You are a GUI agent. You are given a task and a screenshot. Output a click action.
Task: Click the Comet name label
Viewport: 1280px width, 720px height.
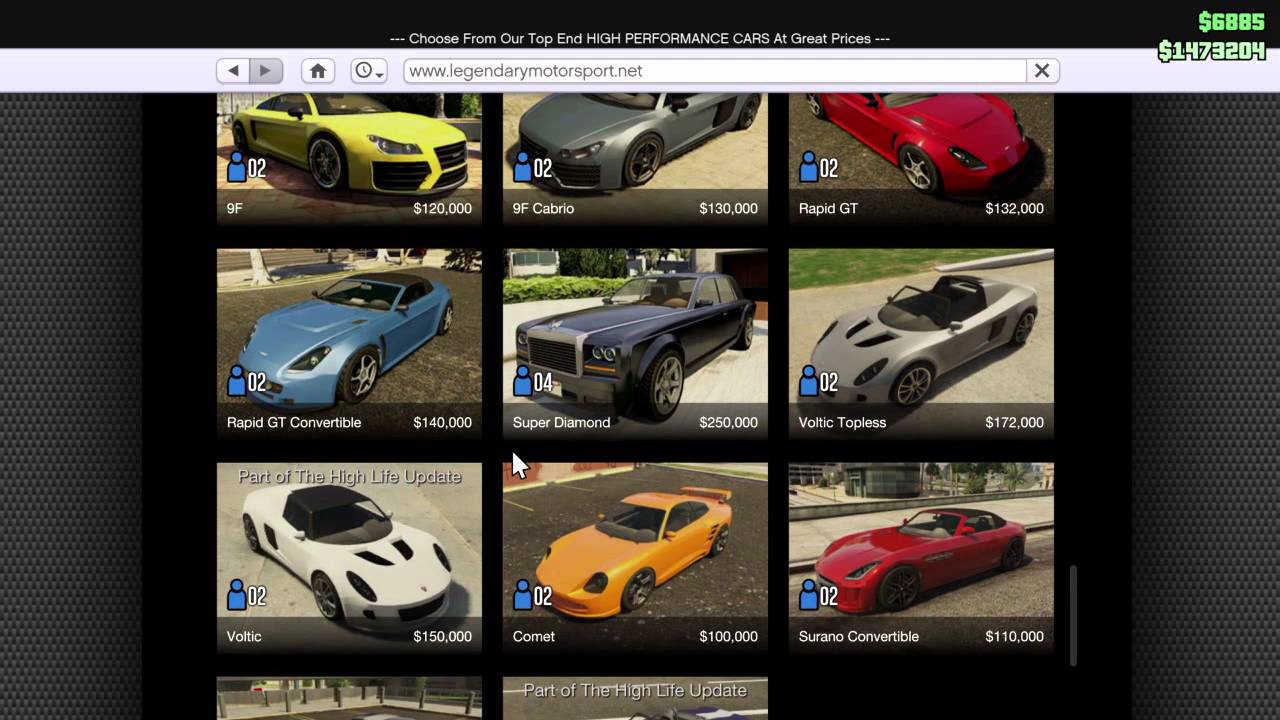pos(534,636)
